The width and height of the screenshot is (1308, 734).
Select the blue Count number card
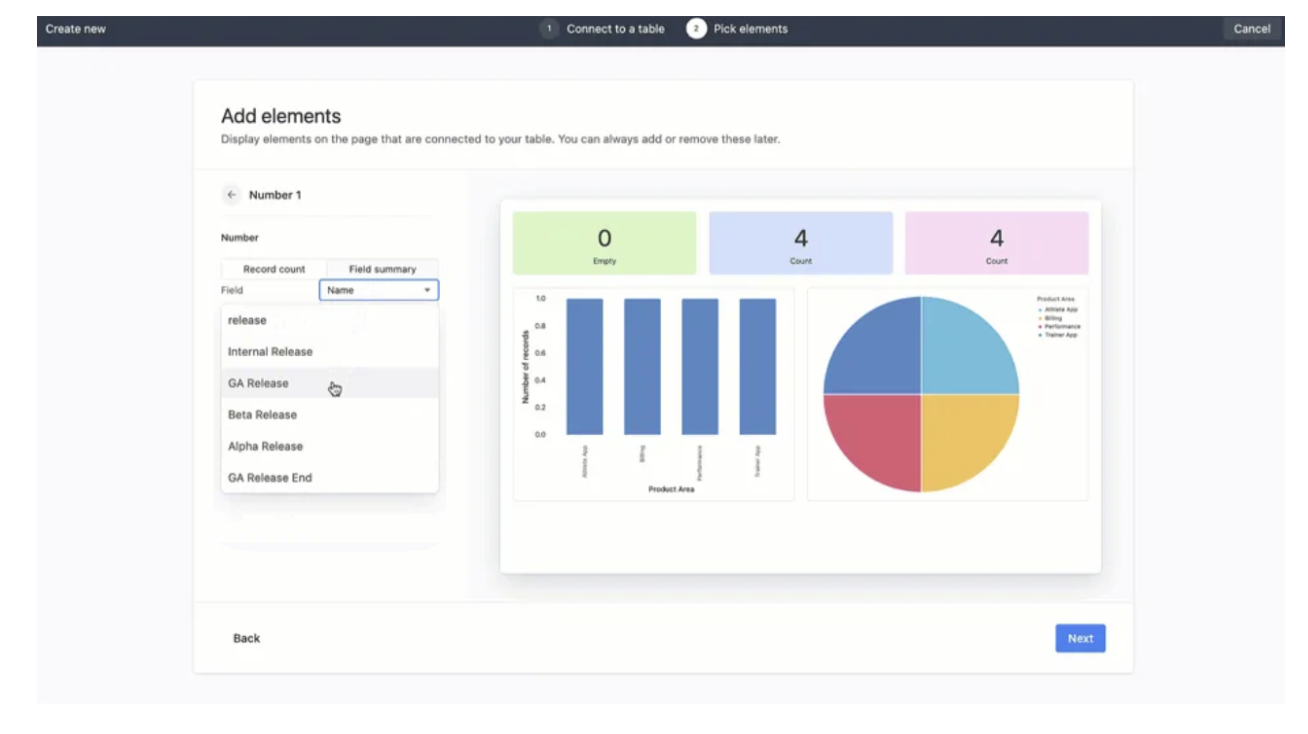coord(800,243)
